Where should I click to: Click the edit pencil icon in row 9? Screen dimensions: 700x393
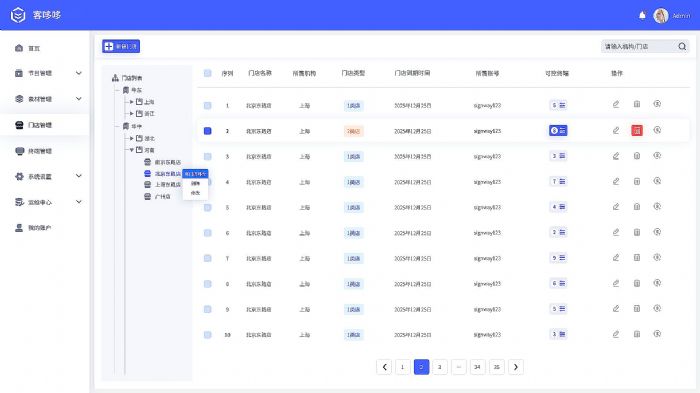point(616,309)
